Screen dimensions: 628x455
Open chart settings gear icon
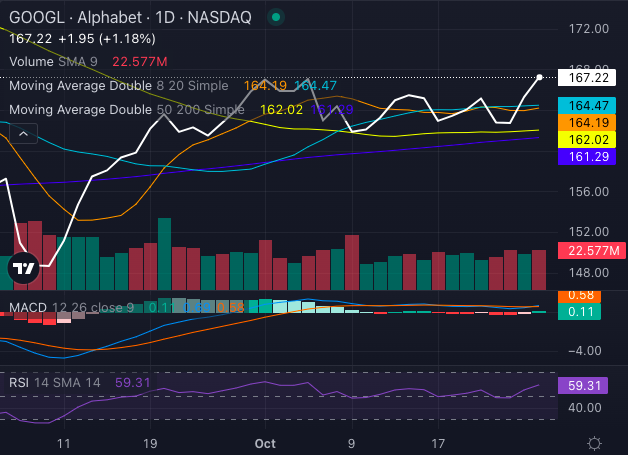594,443
